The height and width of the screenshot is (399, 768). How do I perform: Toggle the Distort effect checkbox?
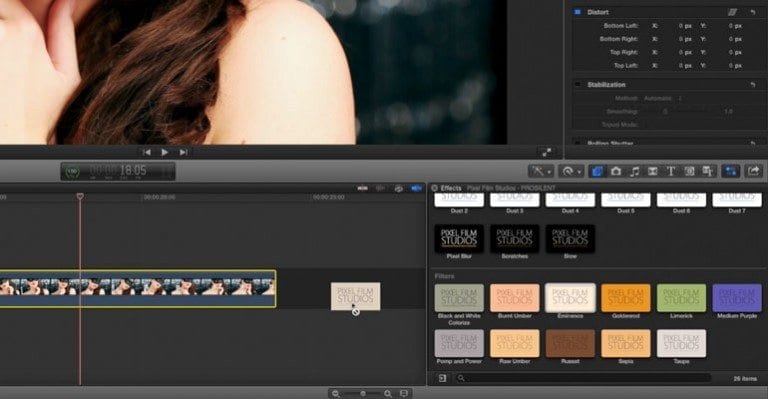pos(577,12)
